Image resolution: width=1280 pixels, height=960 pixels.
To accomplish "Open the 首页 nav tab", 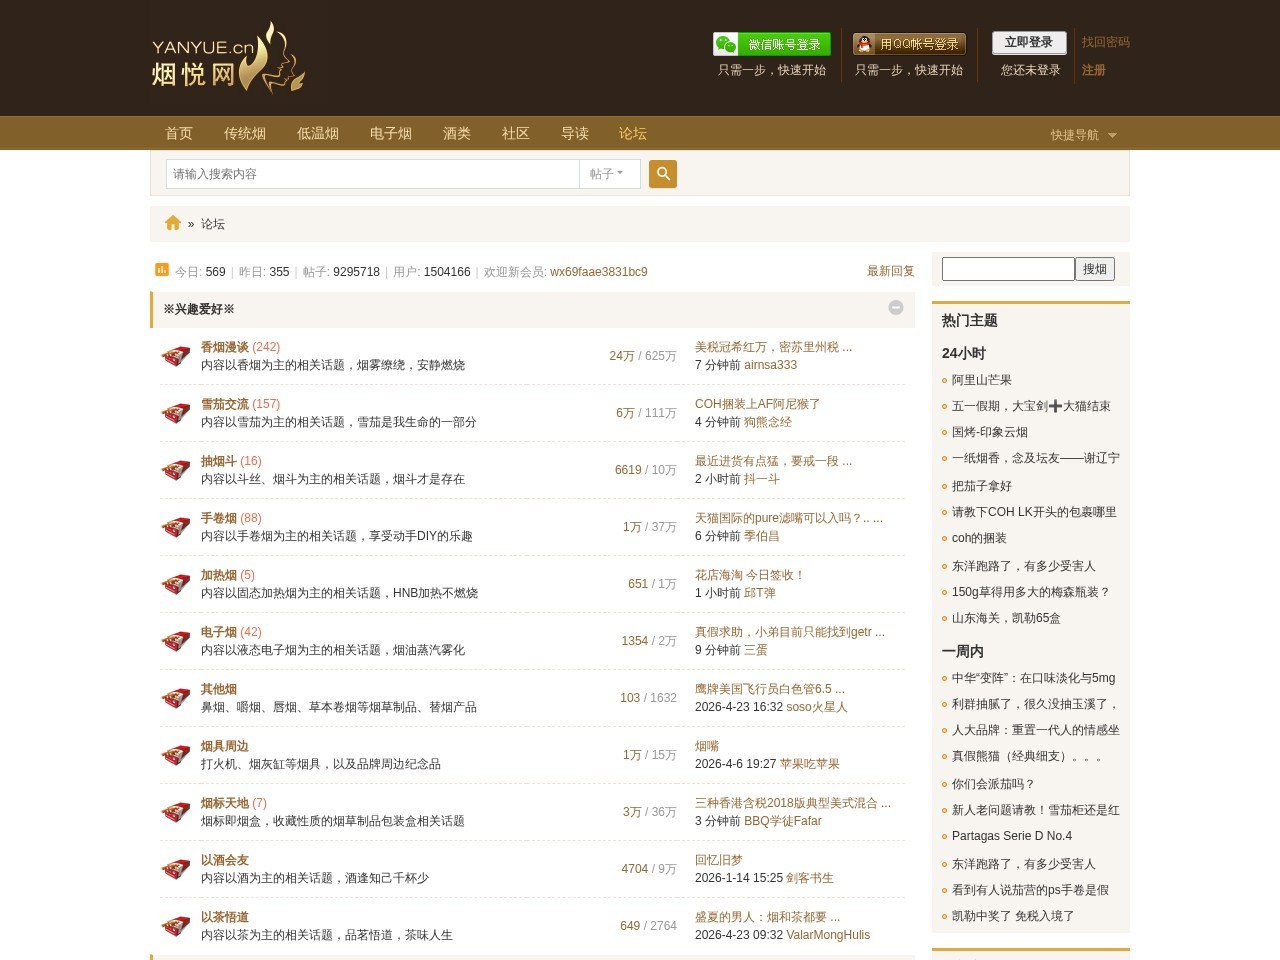I will (x=179, y=133).
